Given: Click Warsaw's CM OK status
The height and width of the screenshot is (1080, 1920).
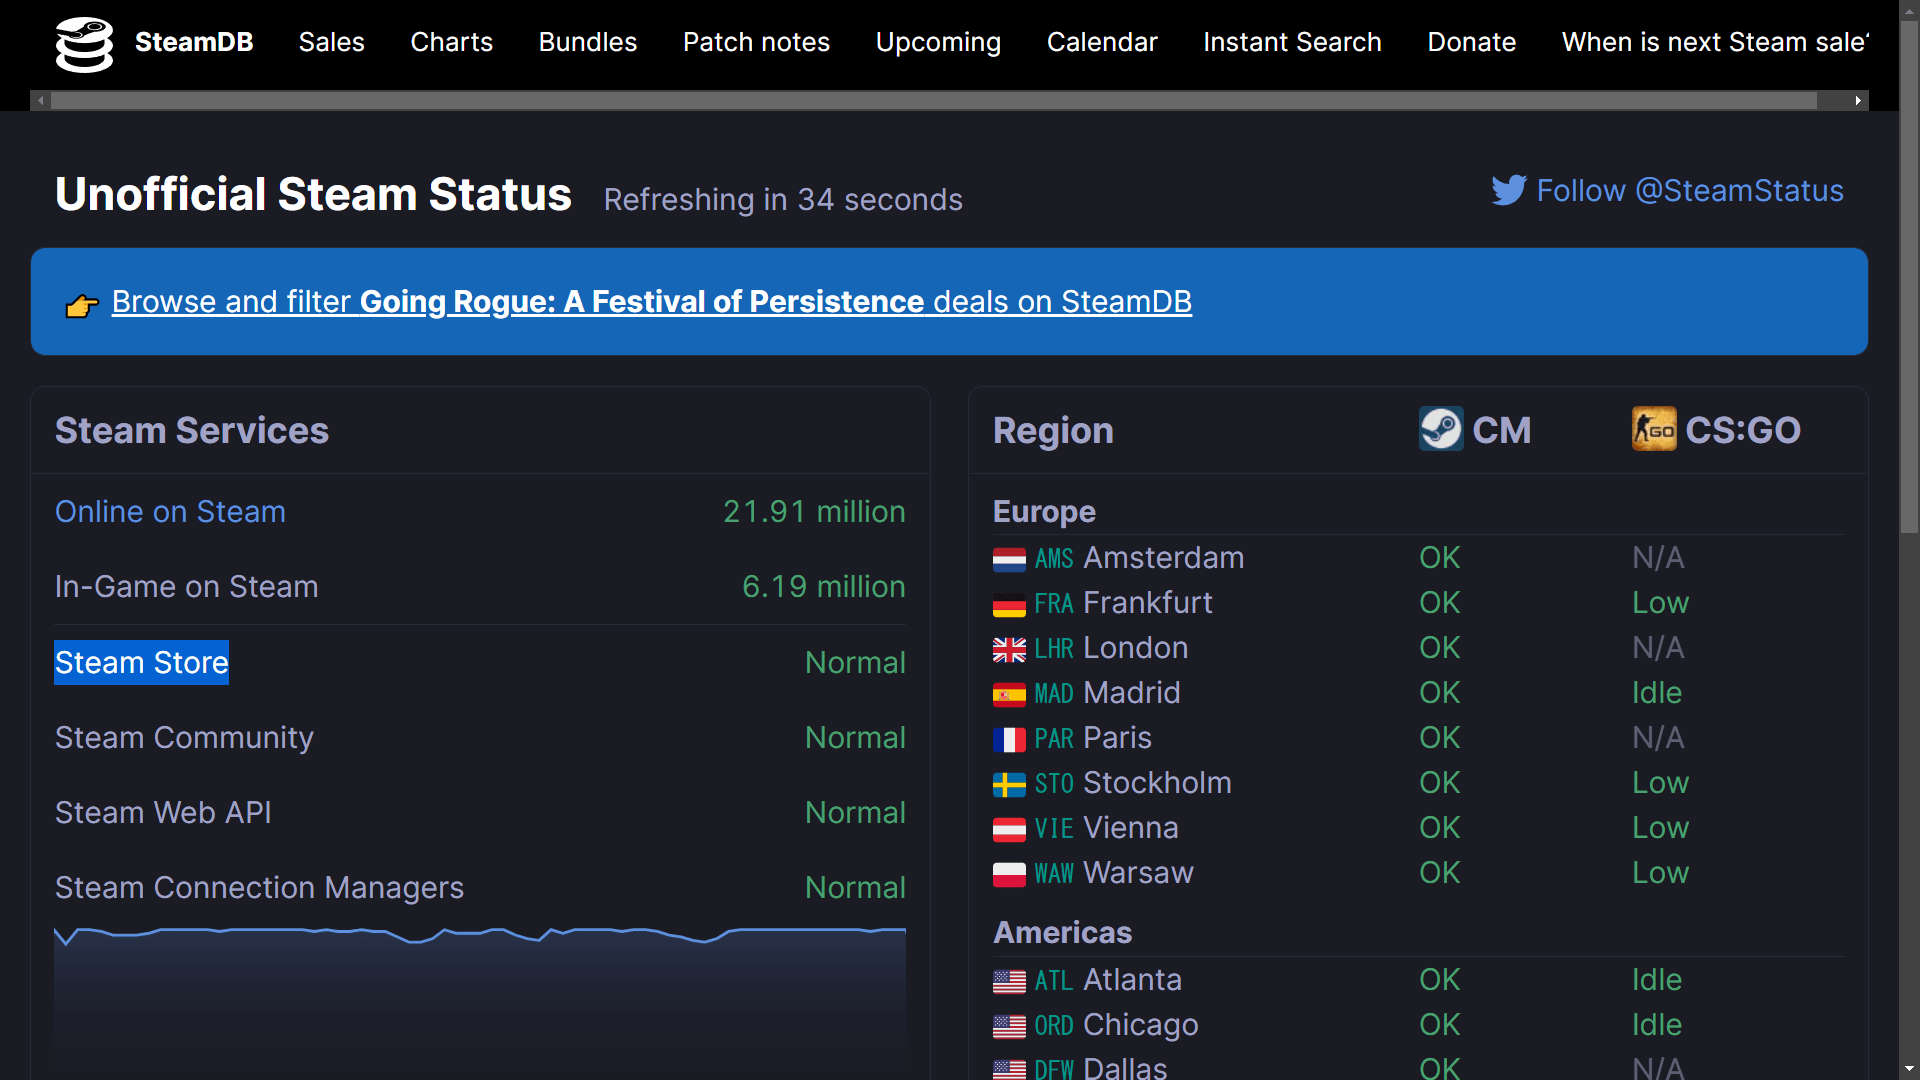Looking at the screenshot, I should (x=1440, y=872).
